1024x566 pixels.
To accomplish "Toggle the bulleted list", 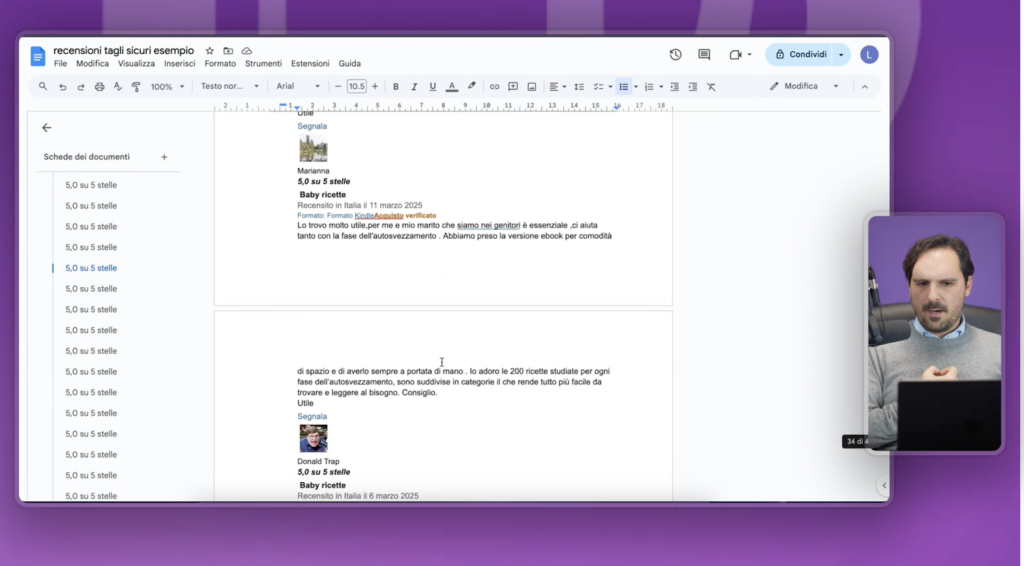I will 623,87.
